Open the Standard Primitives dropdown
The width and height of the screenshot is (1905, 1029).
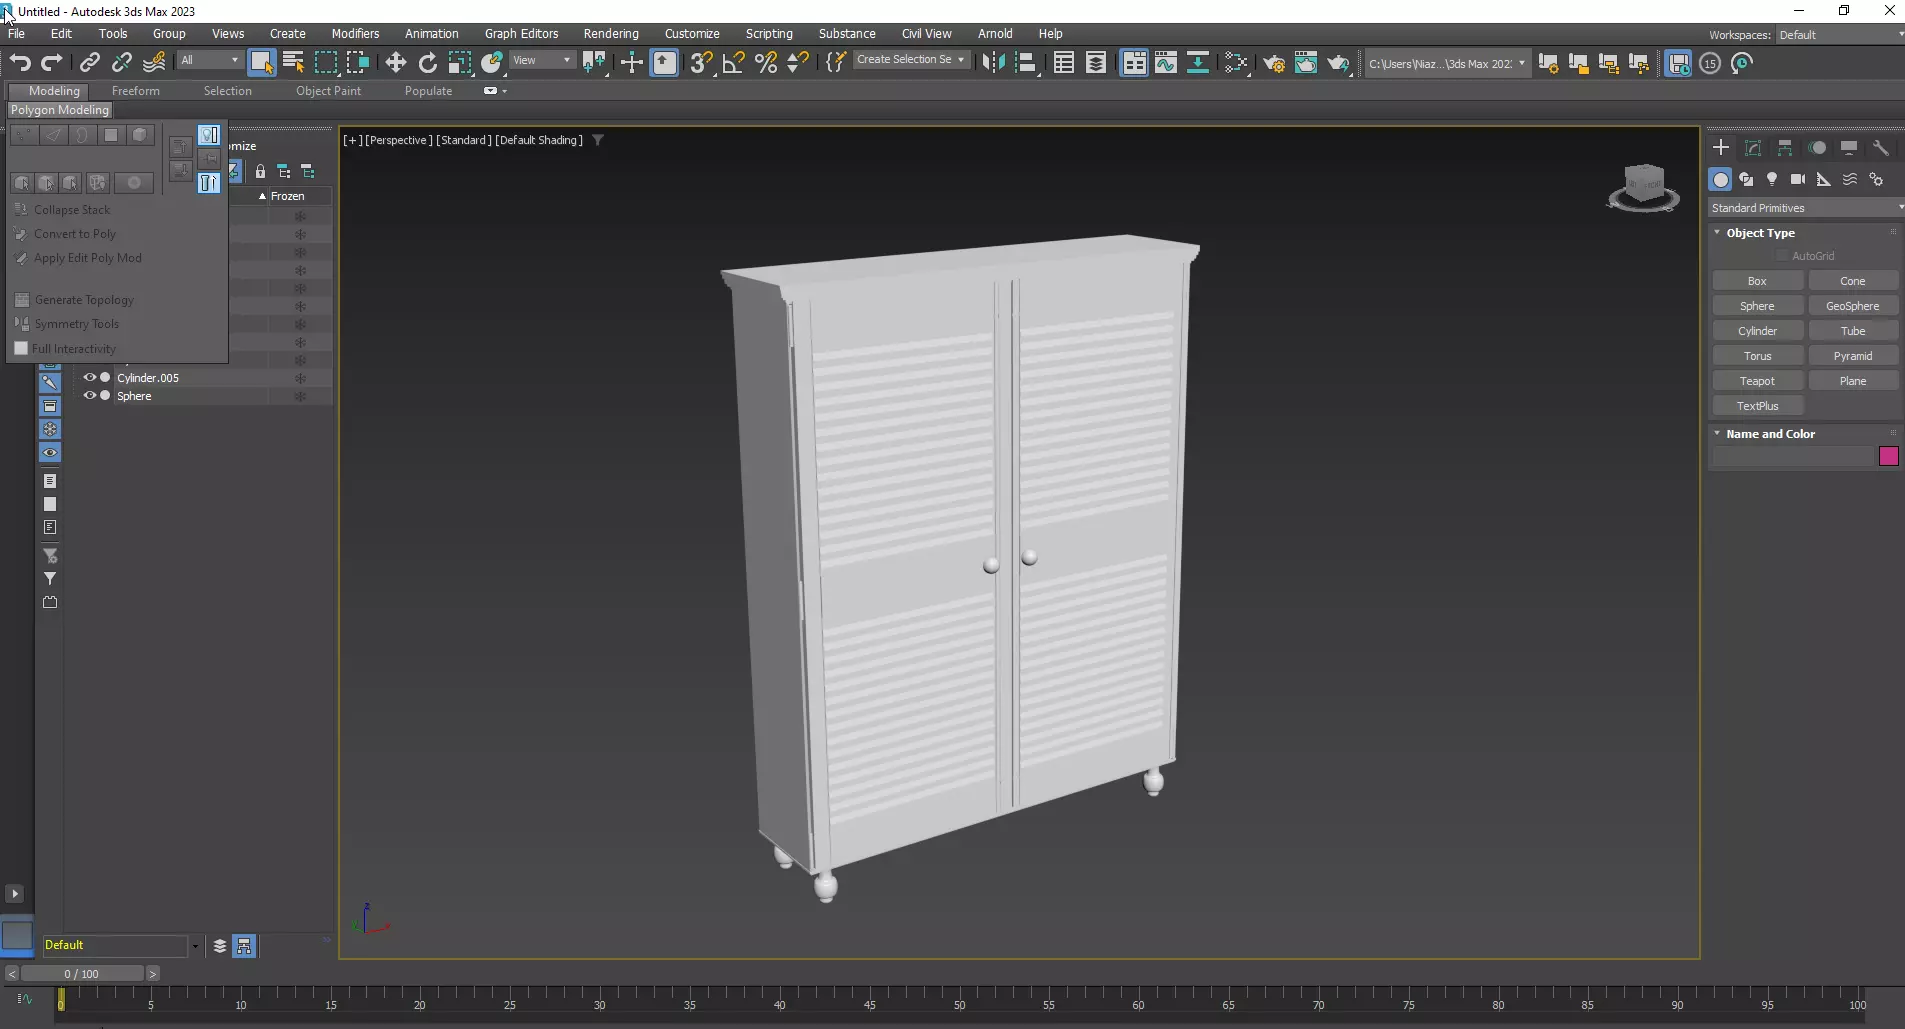click(1805, 208)
